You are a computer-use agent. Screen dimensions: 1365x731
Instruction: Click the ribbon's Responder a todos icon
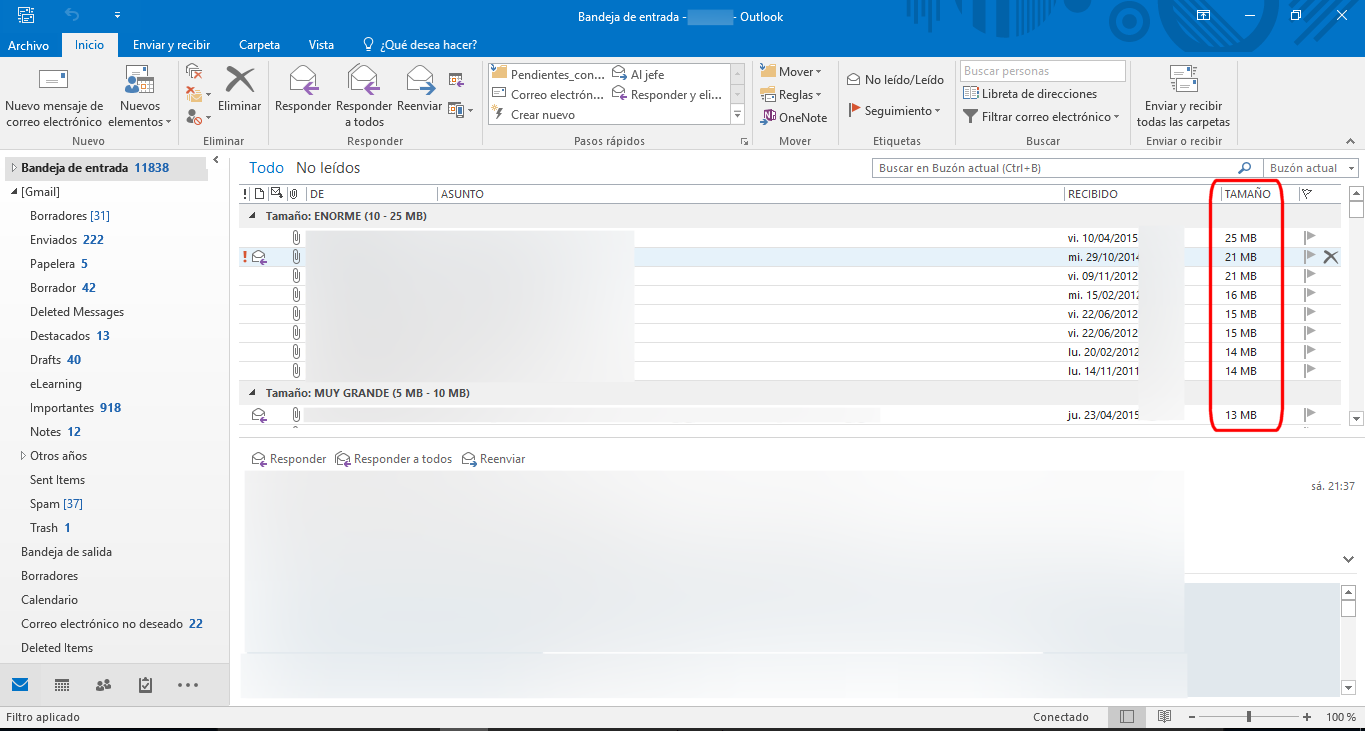[x=364, y=96]
